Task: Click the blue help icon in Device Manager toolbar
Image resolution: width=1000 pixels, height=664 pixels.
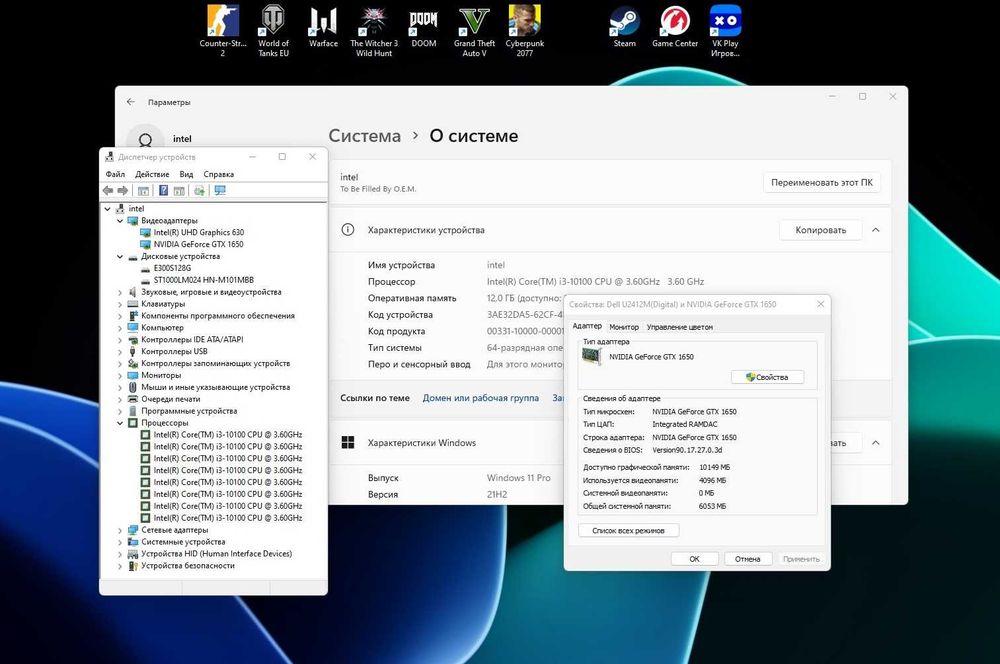Action: (162, 191)
